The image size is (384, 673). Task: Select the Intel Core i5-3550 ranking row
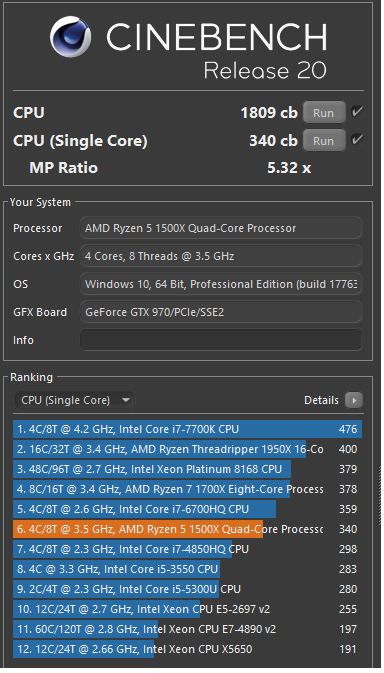pyautogui.click(x=187, y=569)
